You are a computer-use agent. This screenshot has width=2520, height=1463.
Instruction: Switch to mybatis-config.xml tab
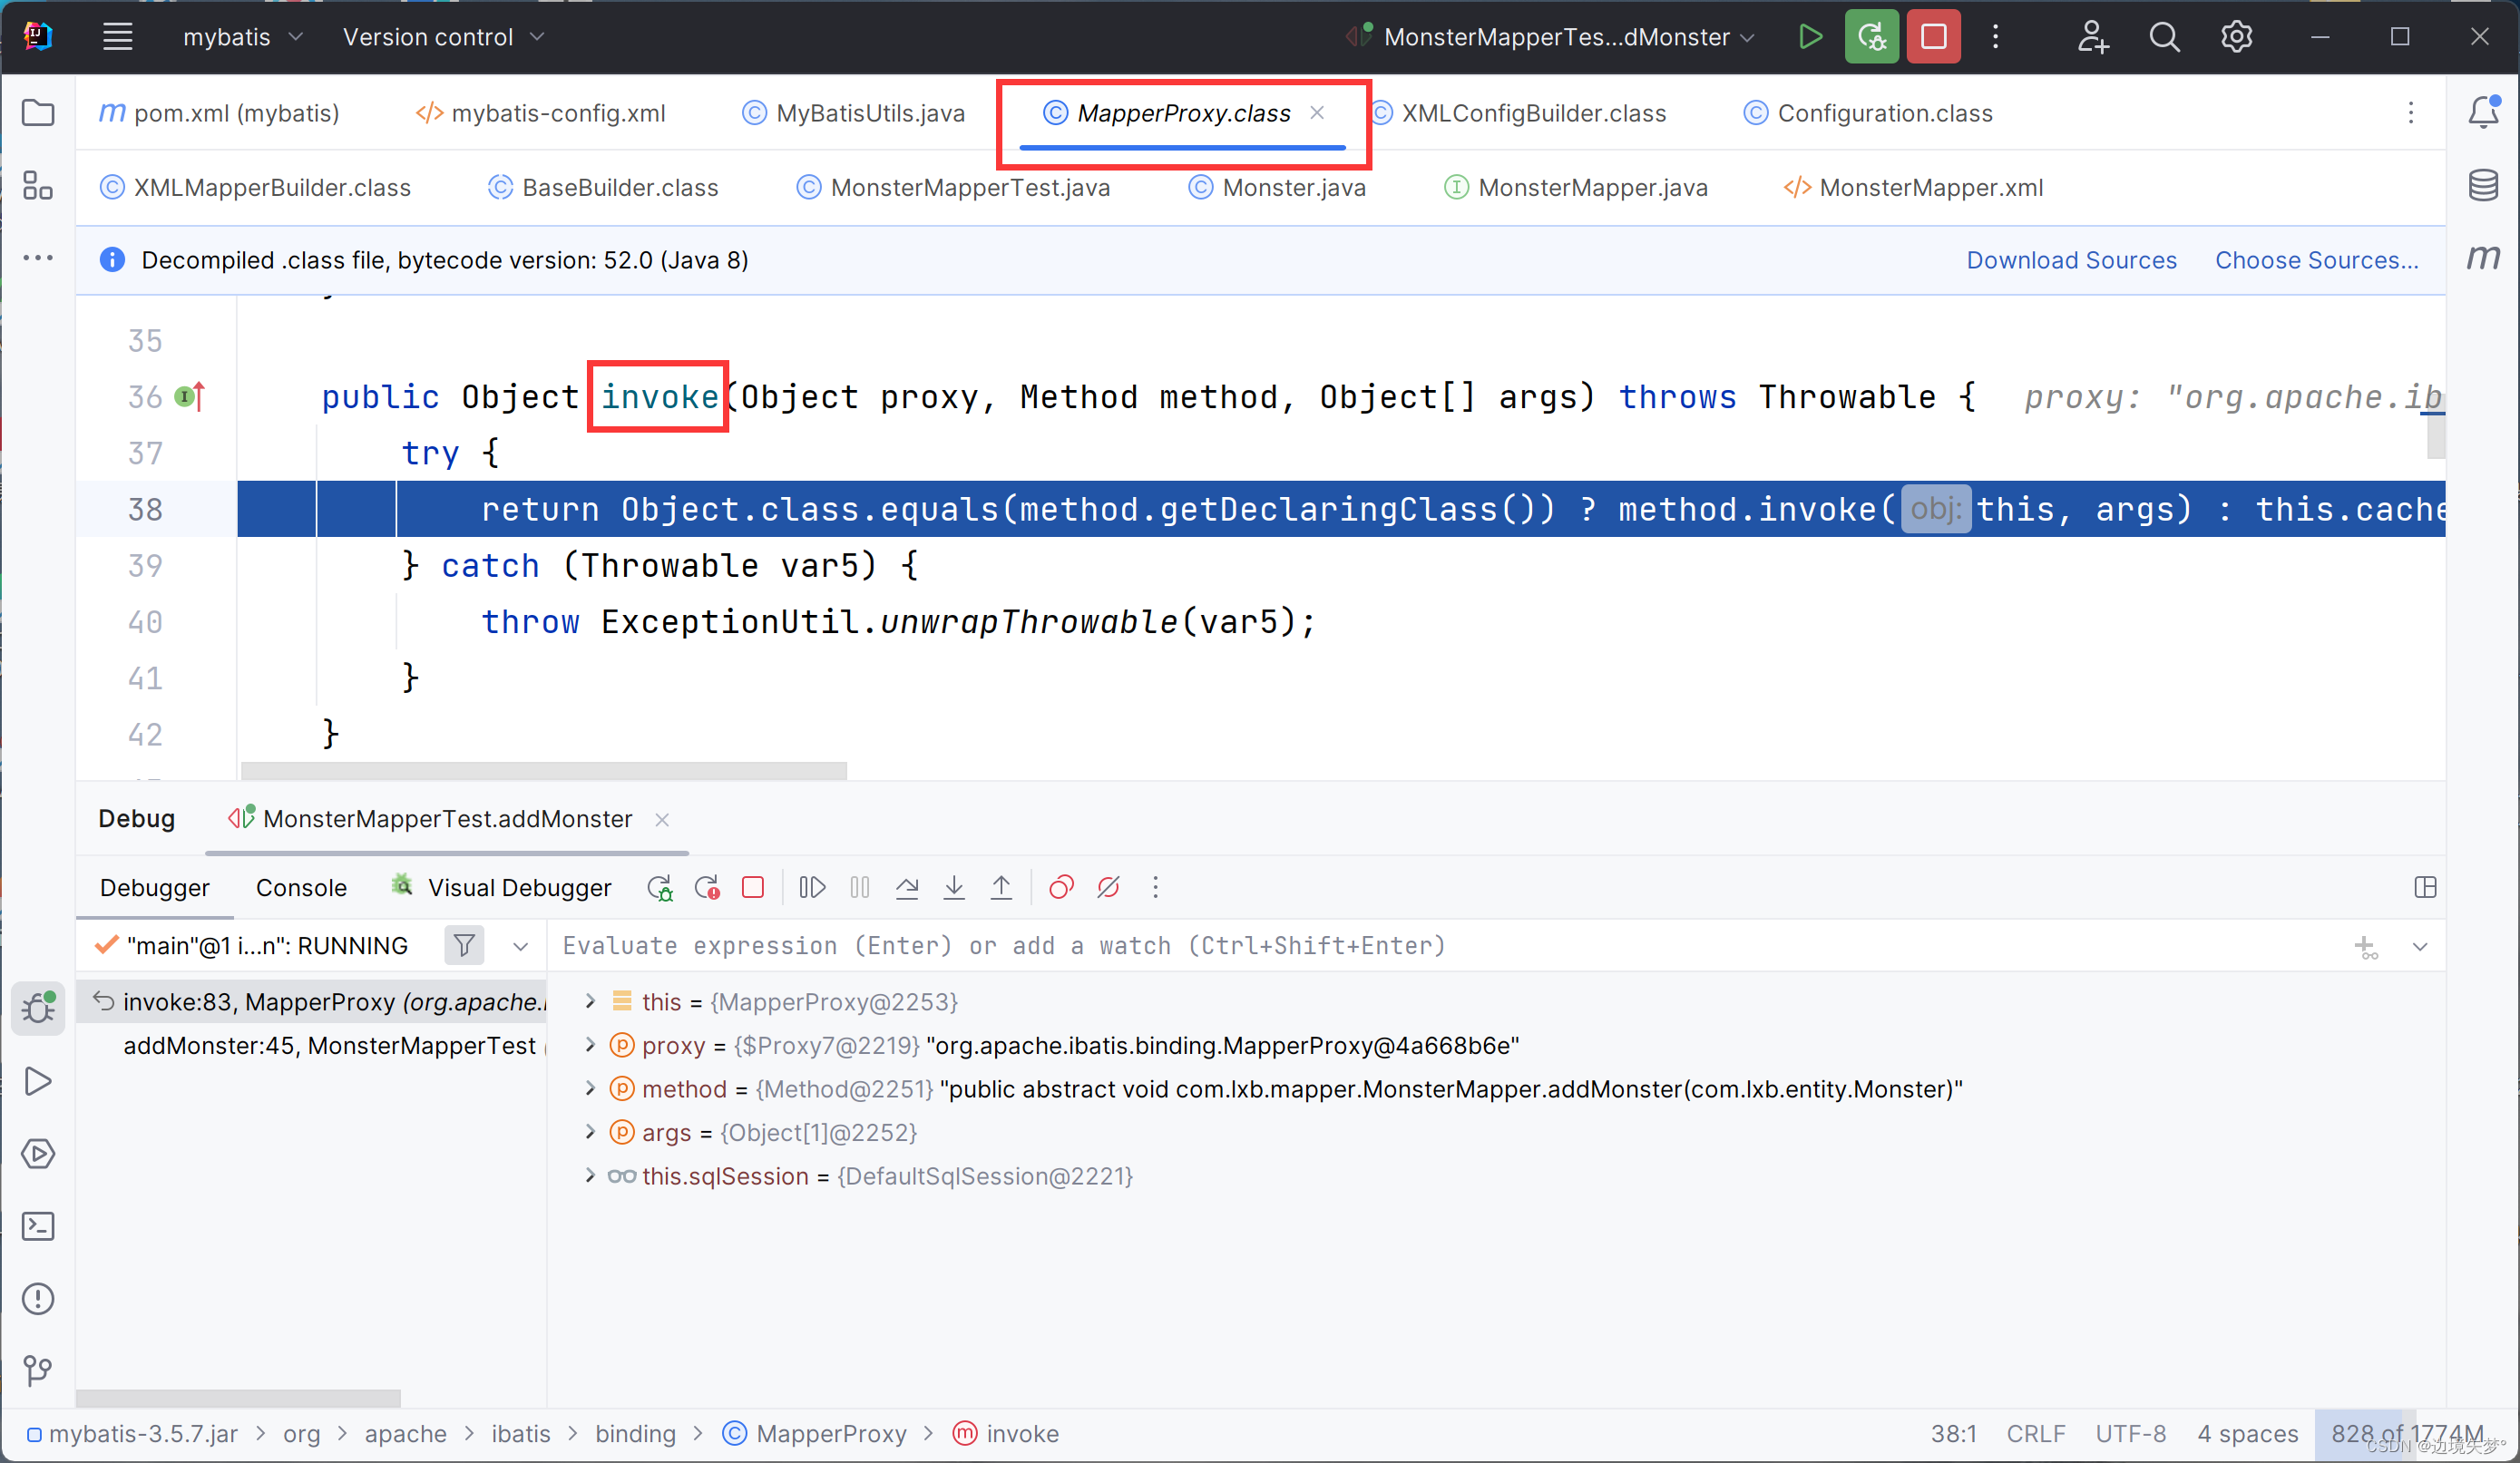click(540, 113)
